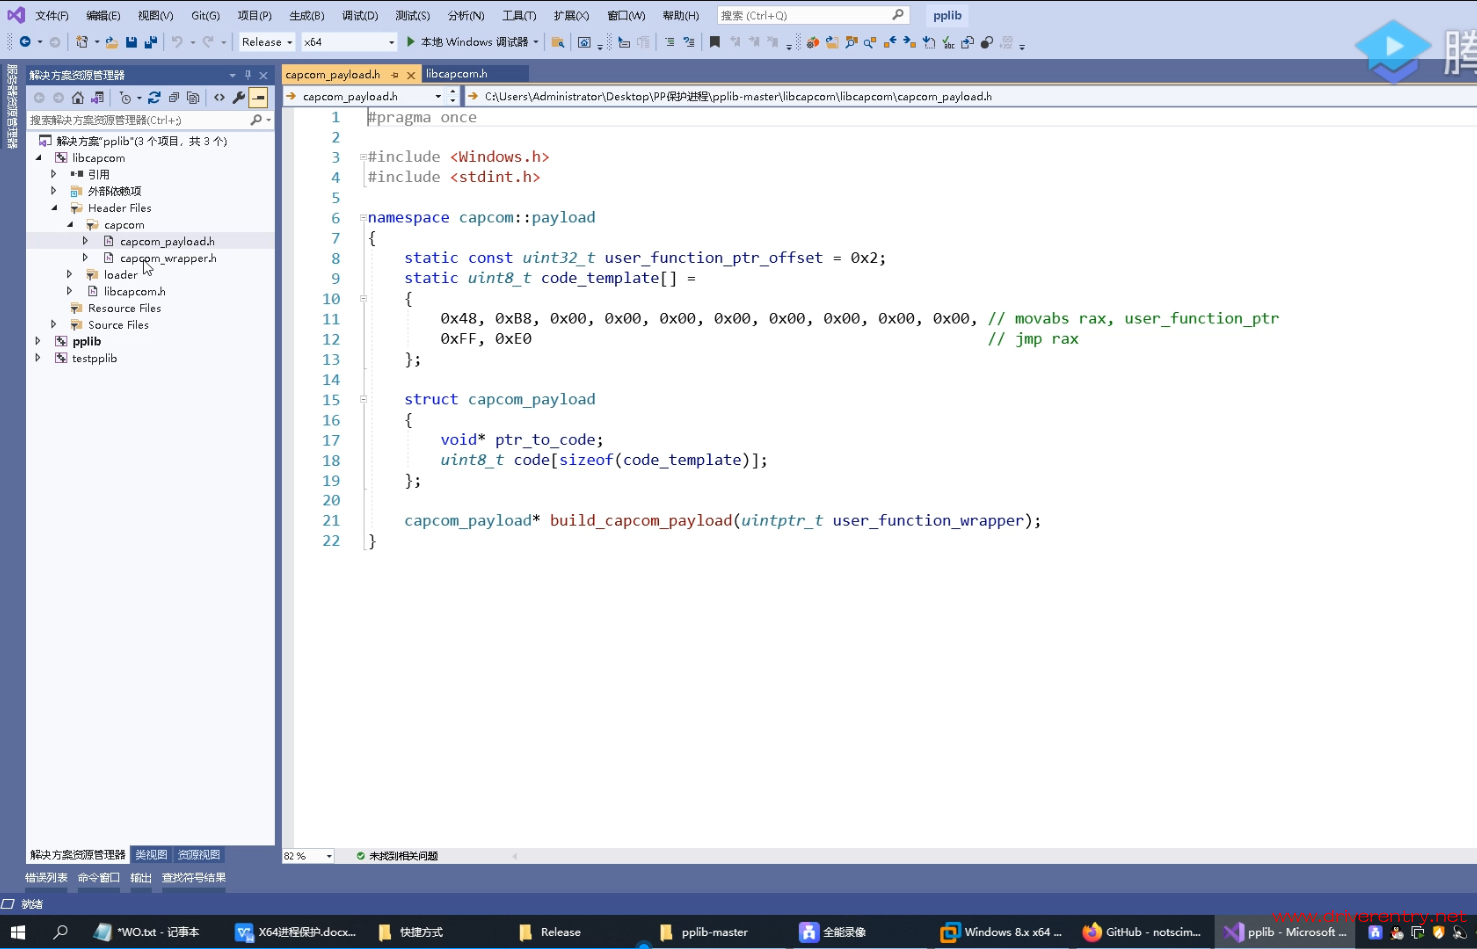Toggle the preview selected items button
This screenshot has width=1477, height=949.
pyautogui.click(x=258, y=98)
